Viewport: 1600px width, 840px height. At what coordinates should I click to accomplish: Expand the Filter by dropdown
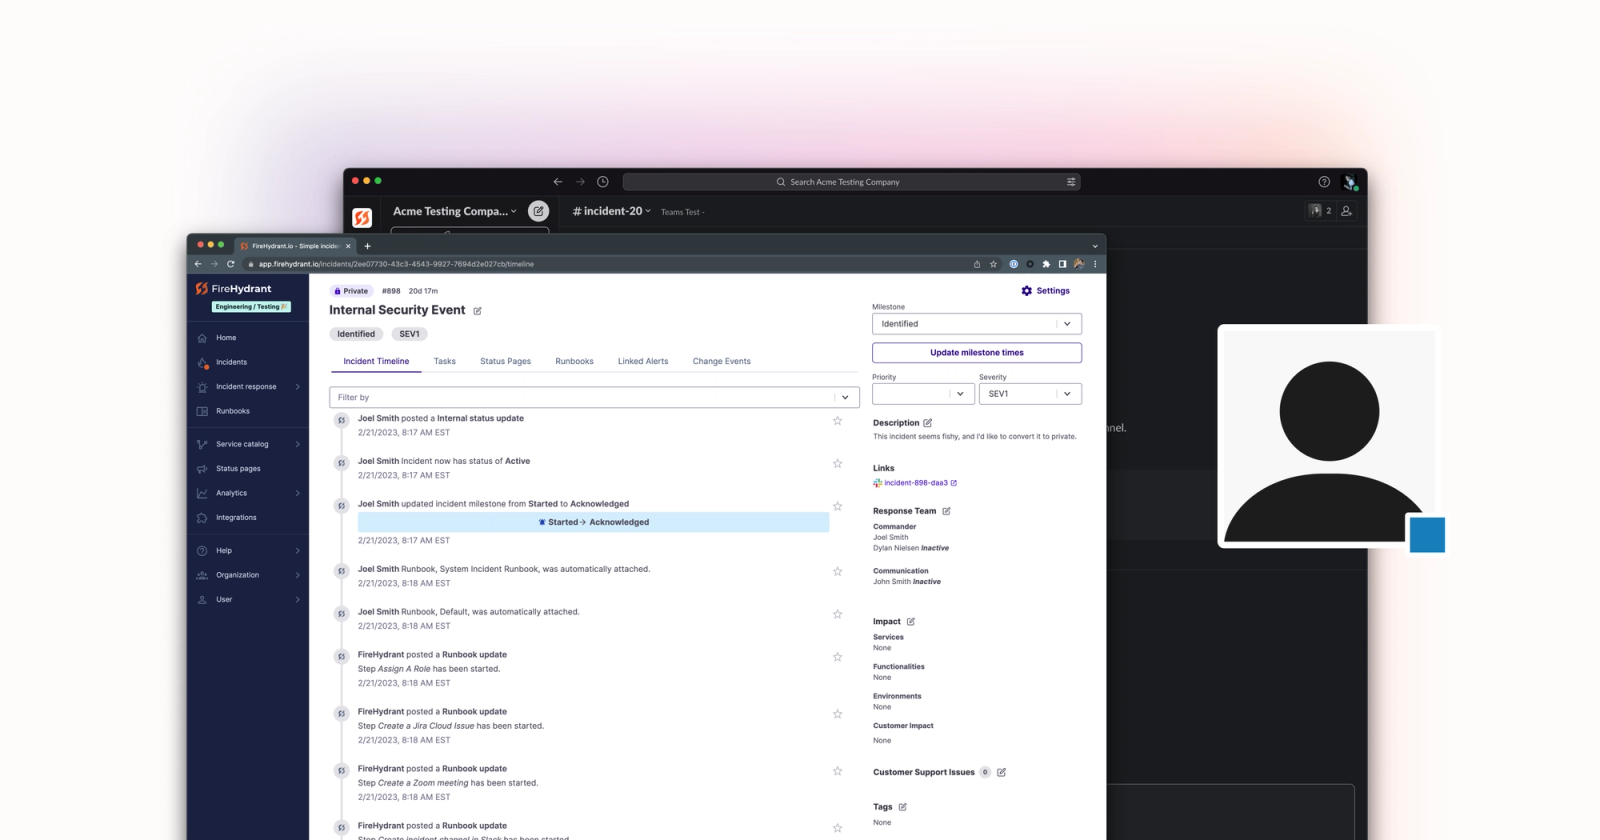point(594,397)
